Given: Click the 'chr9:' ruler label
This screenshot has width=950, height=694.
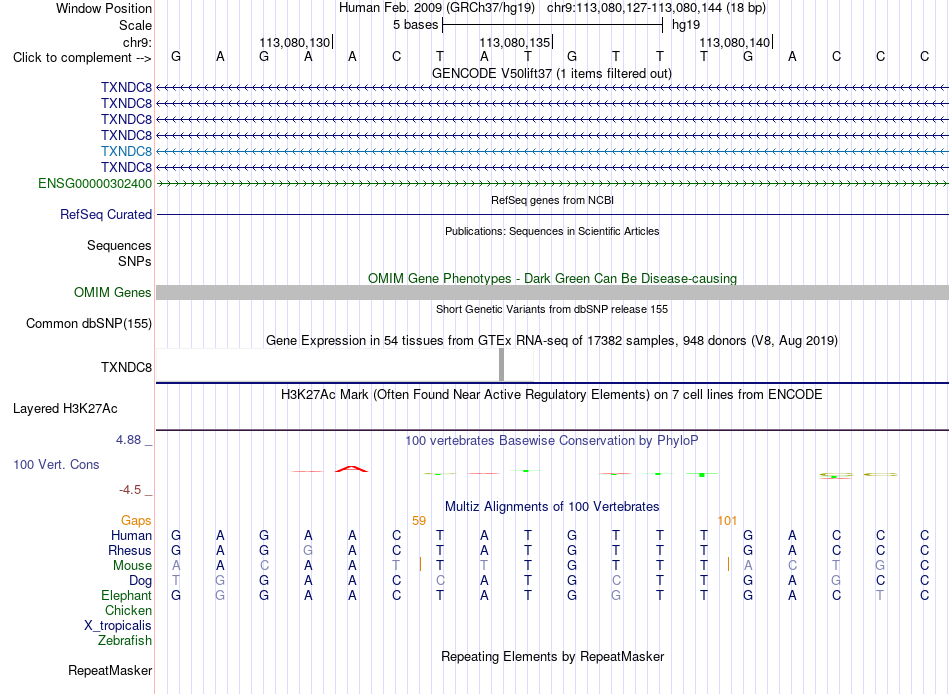Looking at the screenshot, I should pos(137,42).
